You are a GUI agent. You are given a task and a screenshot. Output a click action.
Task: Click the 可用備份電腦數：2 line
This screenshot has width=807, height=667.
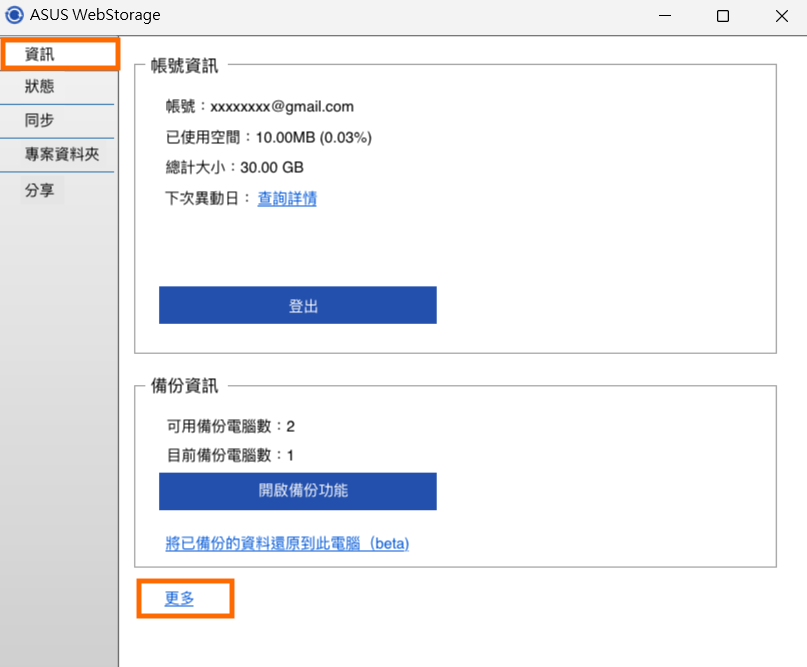(231, 426)
